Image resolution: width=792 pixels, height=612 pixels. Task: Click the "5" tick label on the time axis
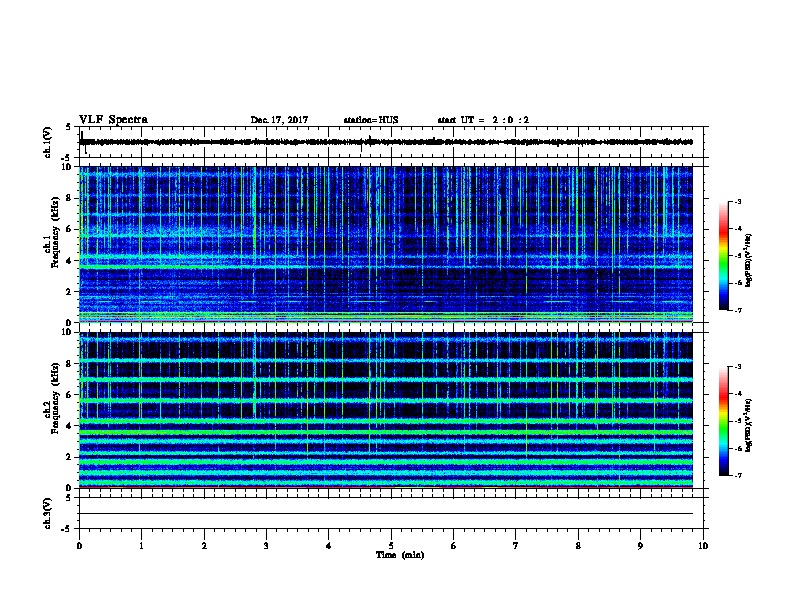(x=391, y=546)
